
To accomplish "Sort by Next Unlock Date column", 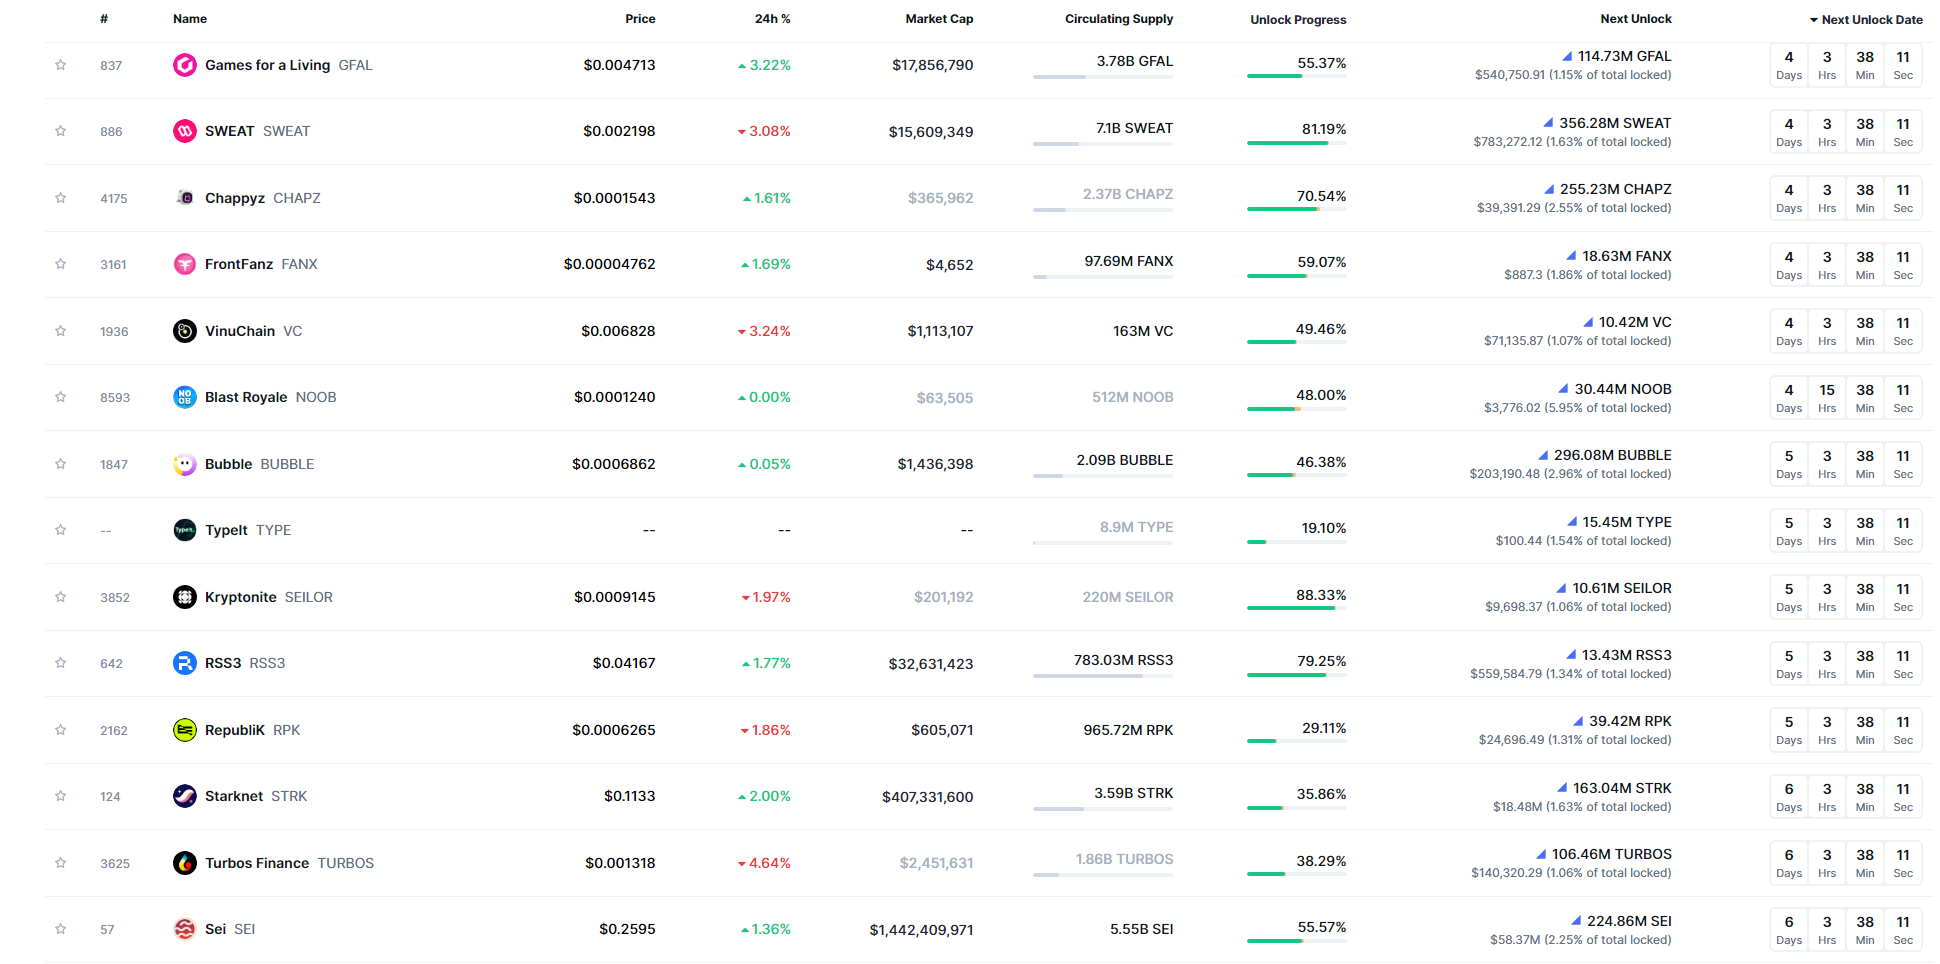I will click(x=1866, y=20).
